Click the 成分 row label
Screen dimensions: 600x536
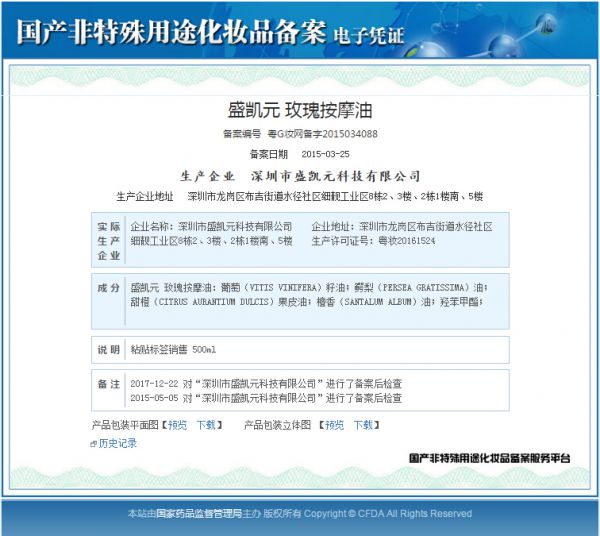tap(108, 288)
